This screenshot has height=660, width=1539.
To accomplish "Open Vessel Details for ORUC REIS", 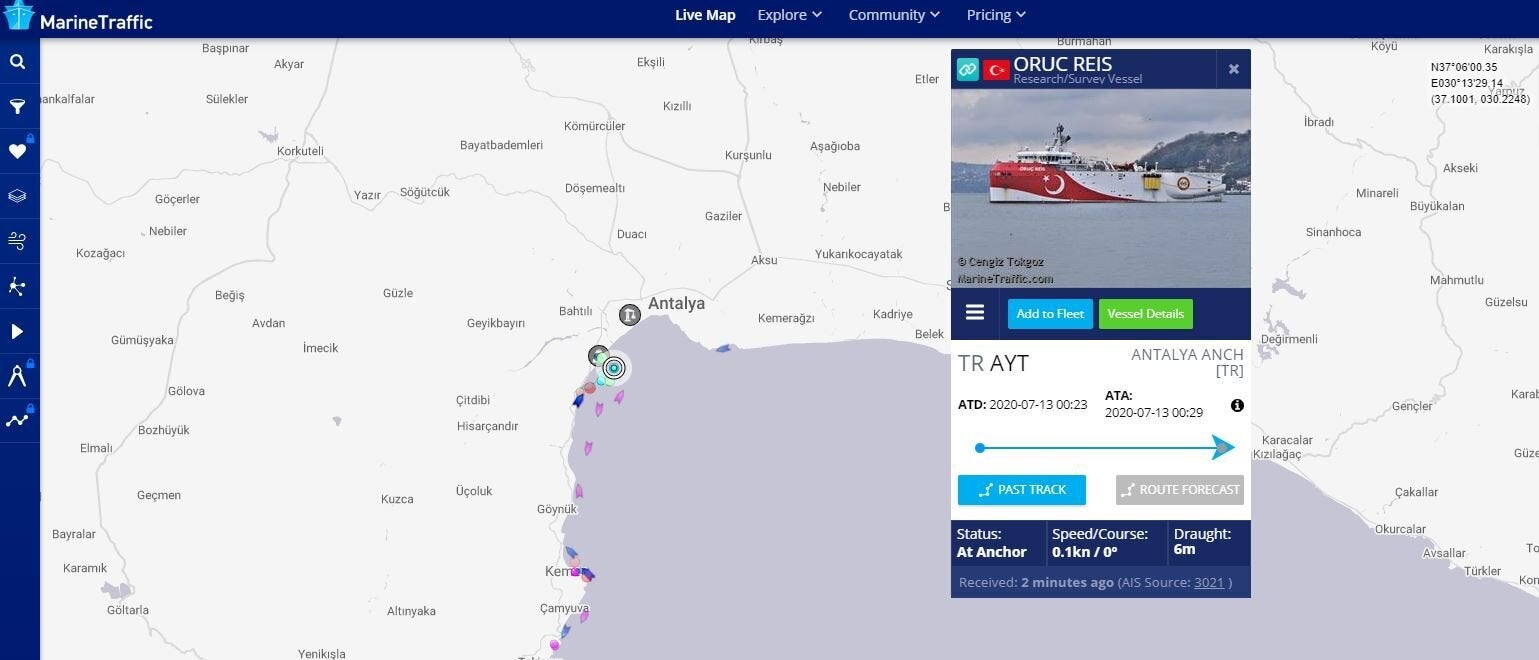I will point(1146,314).
